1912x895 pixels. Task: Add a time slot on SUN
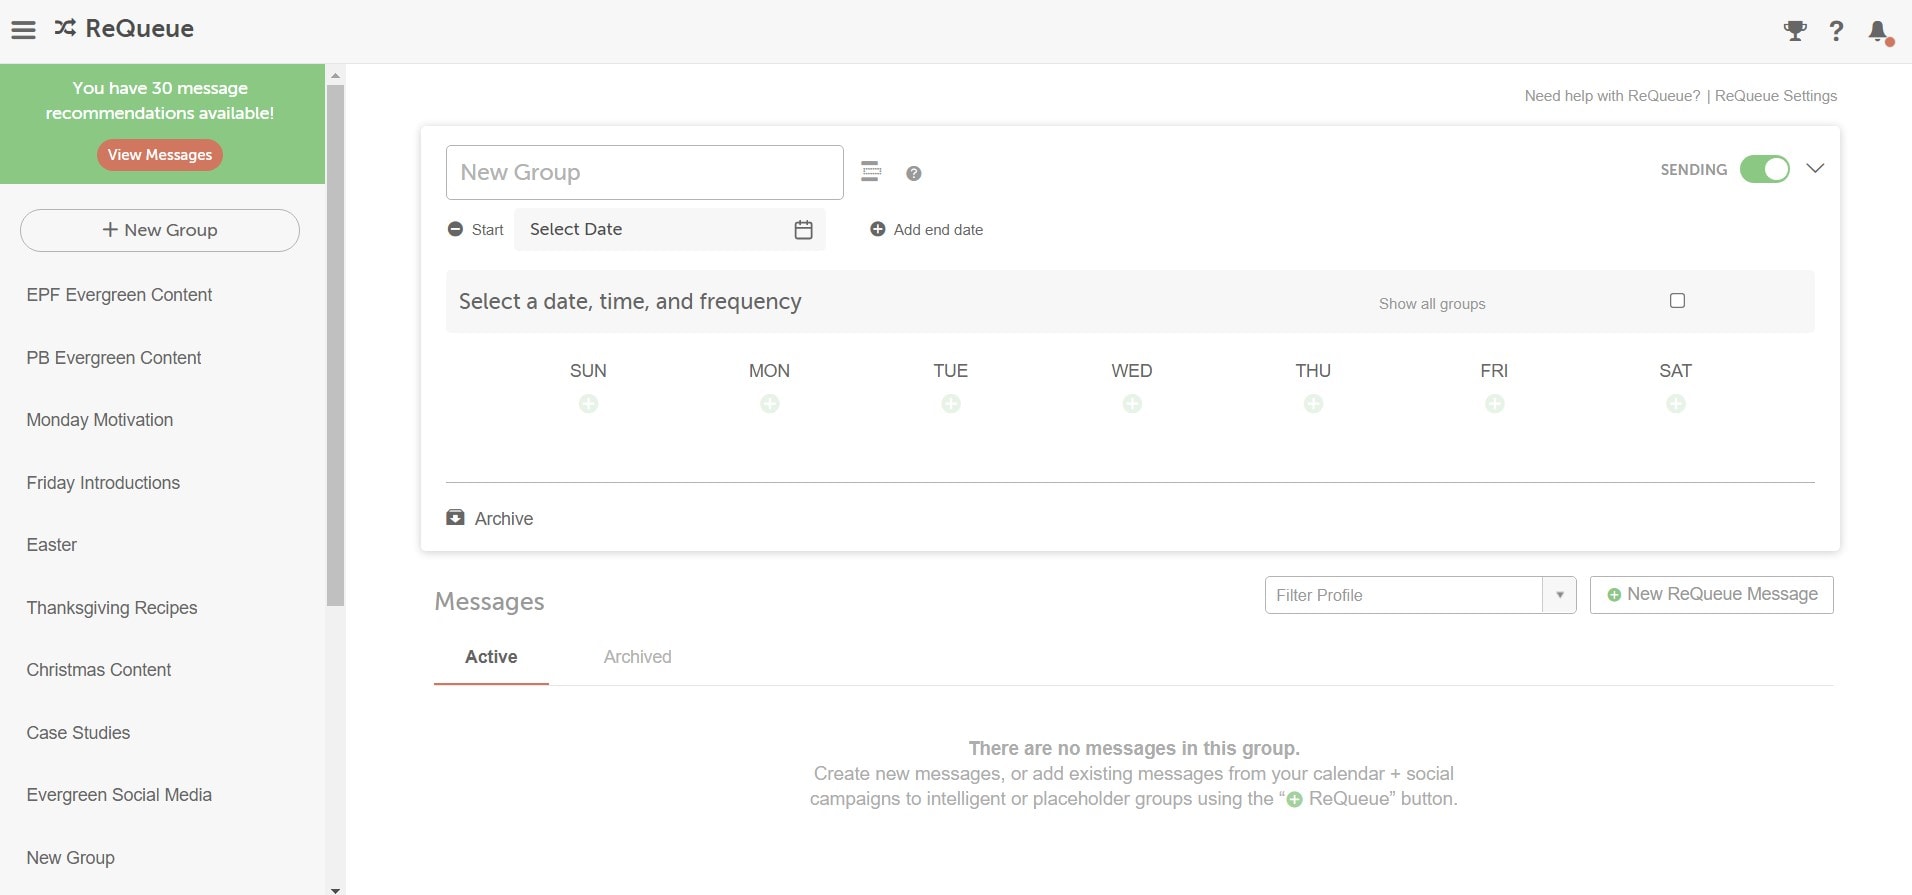click(588, 404)
